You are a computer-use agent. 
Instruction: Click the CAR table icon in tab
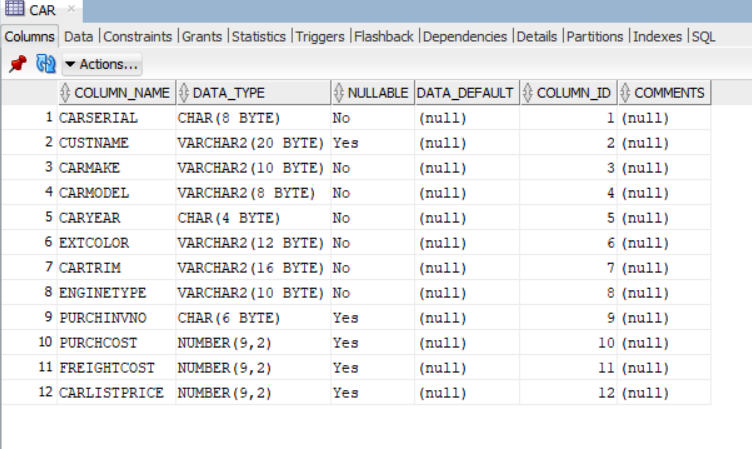point(14,9)
